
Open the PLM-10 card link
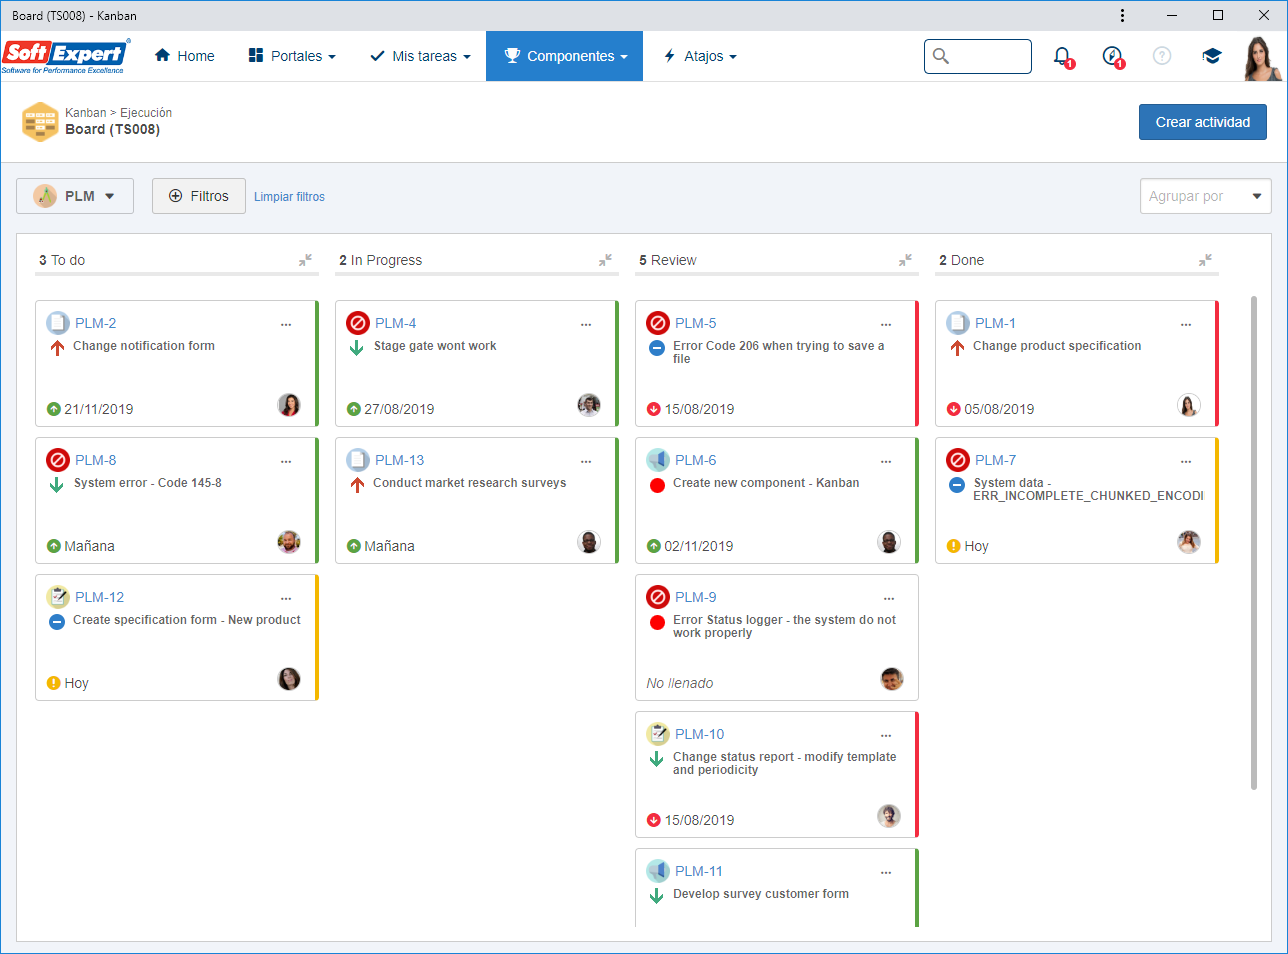700,734
